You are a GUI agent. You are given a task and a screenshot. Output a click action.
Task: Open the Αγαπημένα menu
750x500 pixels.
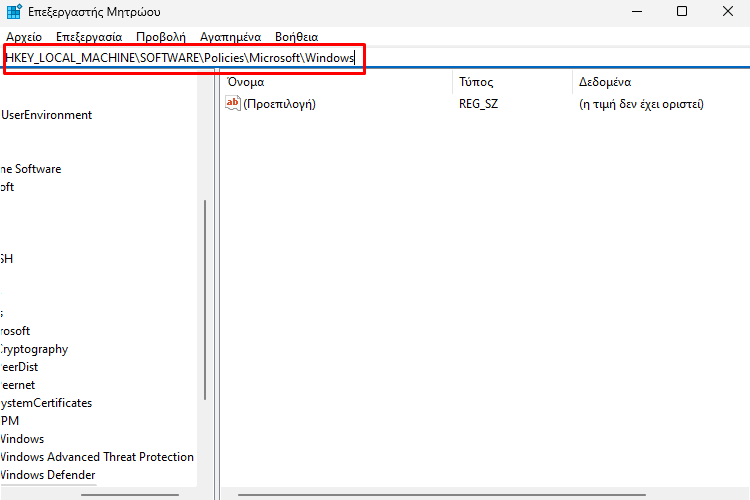pos(231,37)
